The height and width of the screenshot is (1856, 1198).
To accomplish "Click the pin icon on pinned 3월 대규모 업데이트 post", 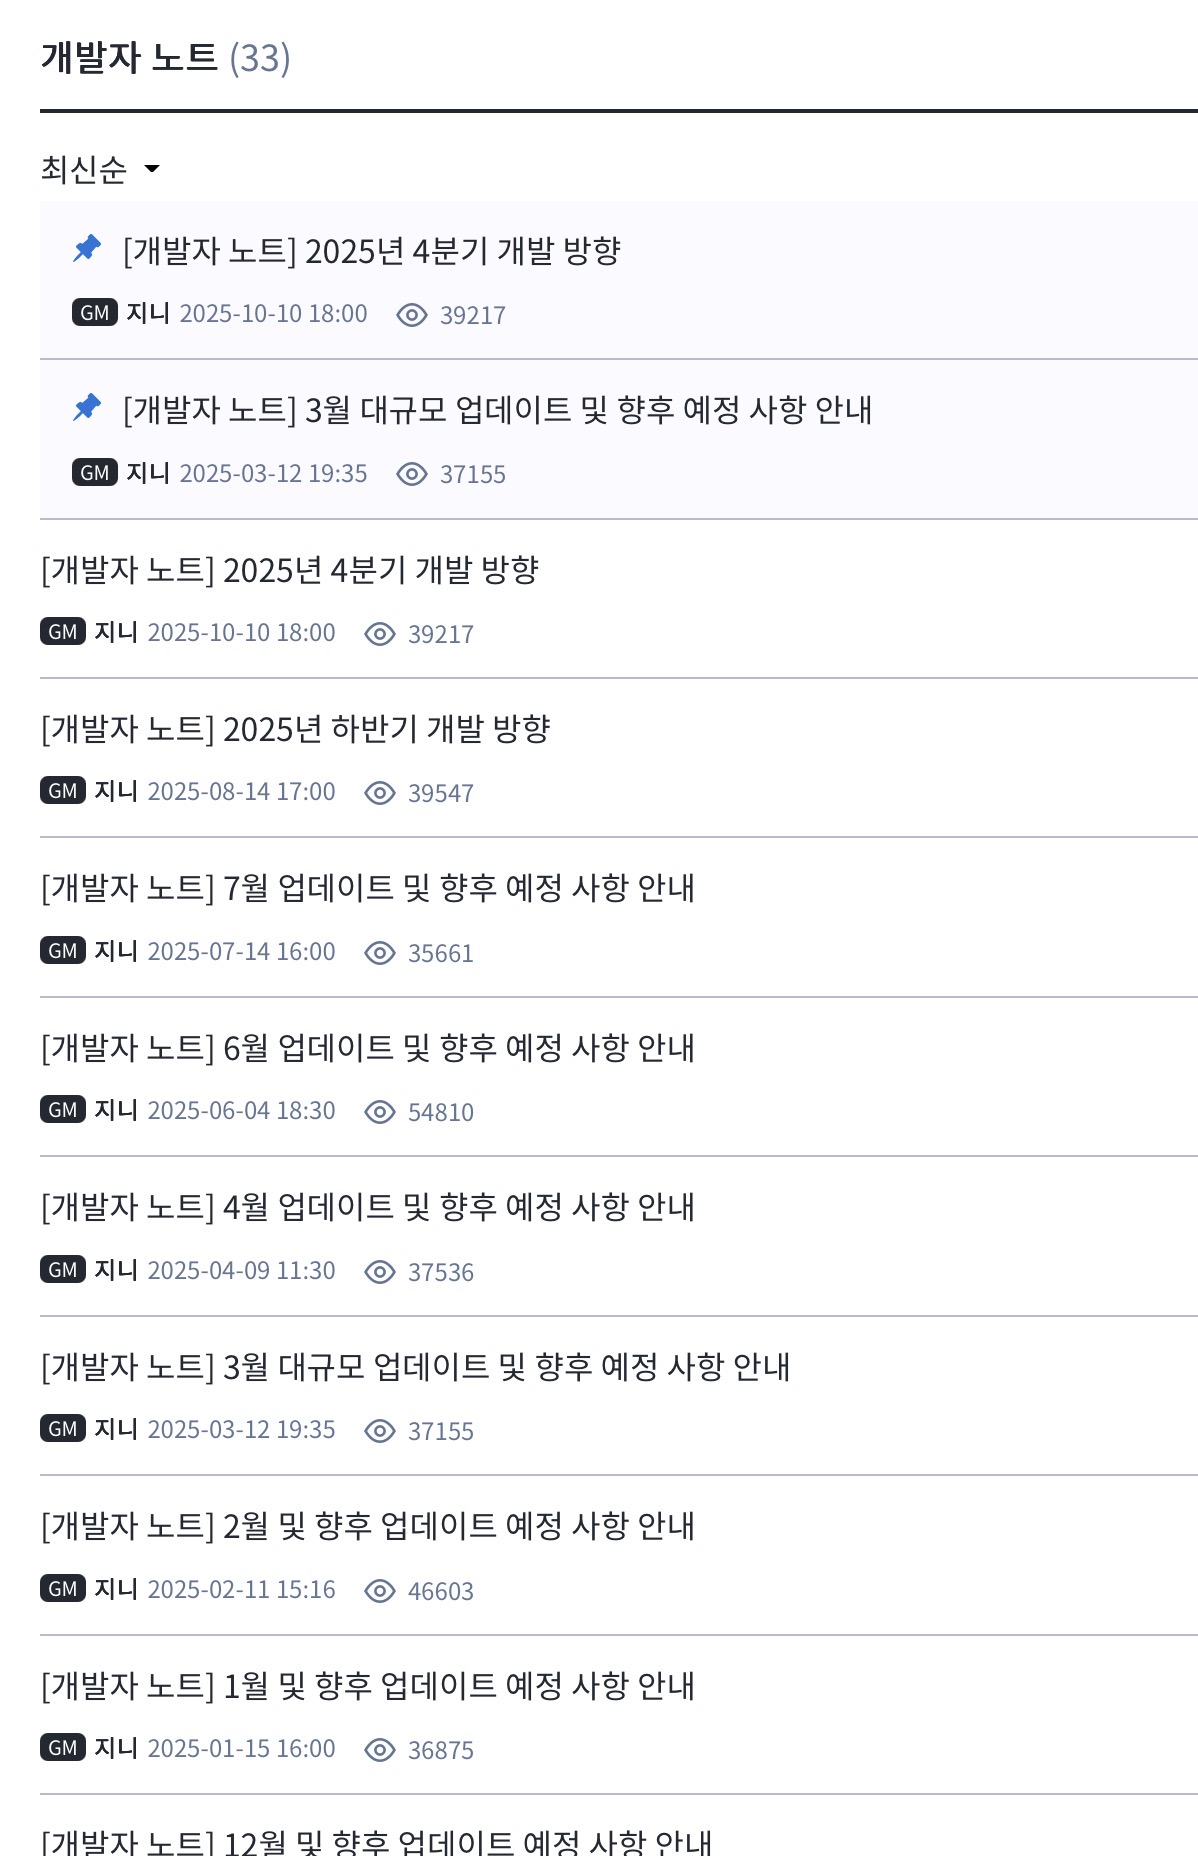I will tap(88, 407).
